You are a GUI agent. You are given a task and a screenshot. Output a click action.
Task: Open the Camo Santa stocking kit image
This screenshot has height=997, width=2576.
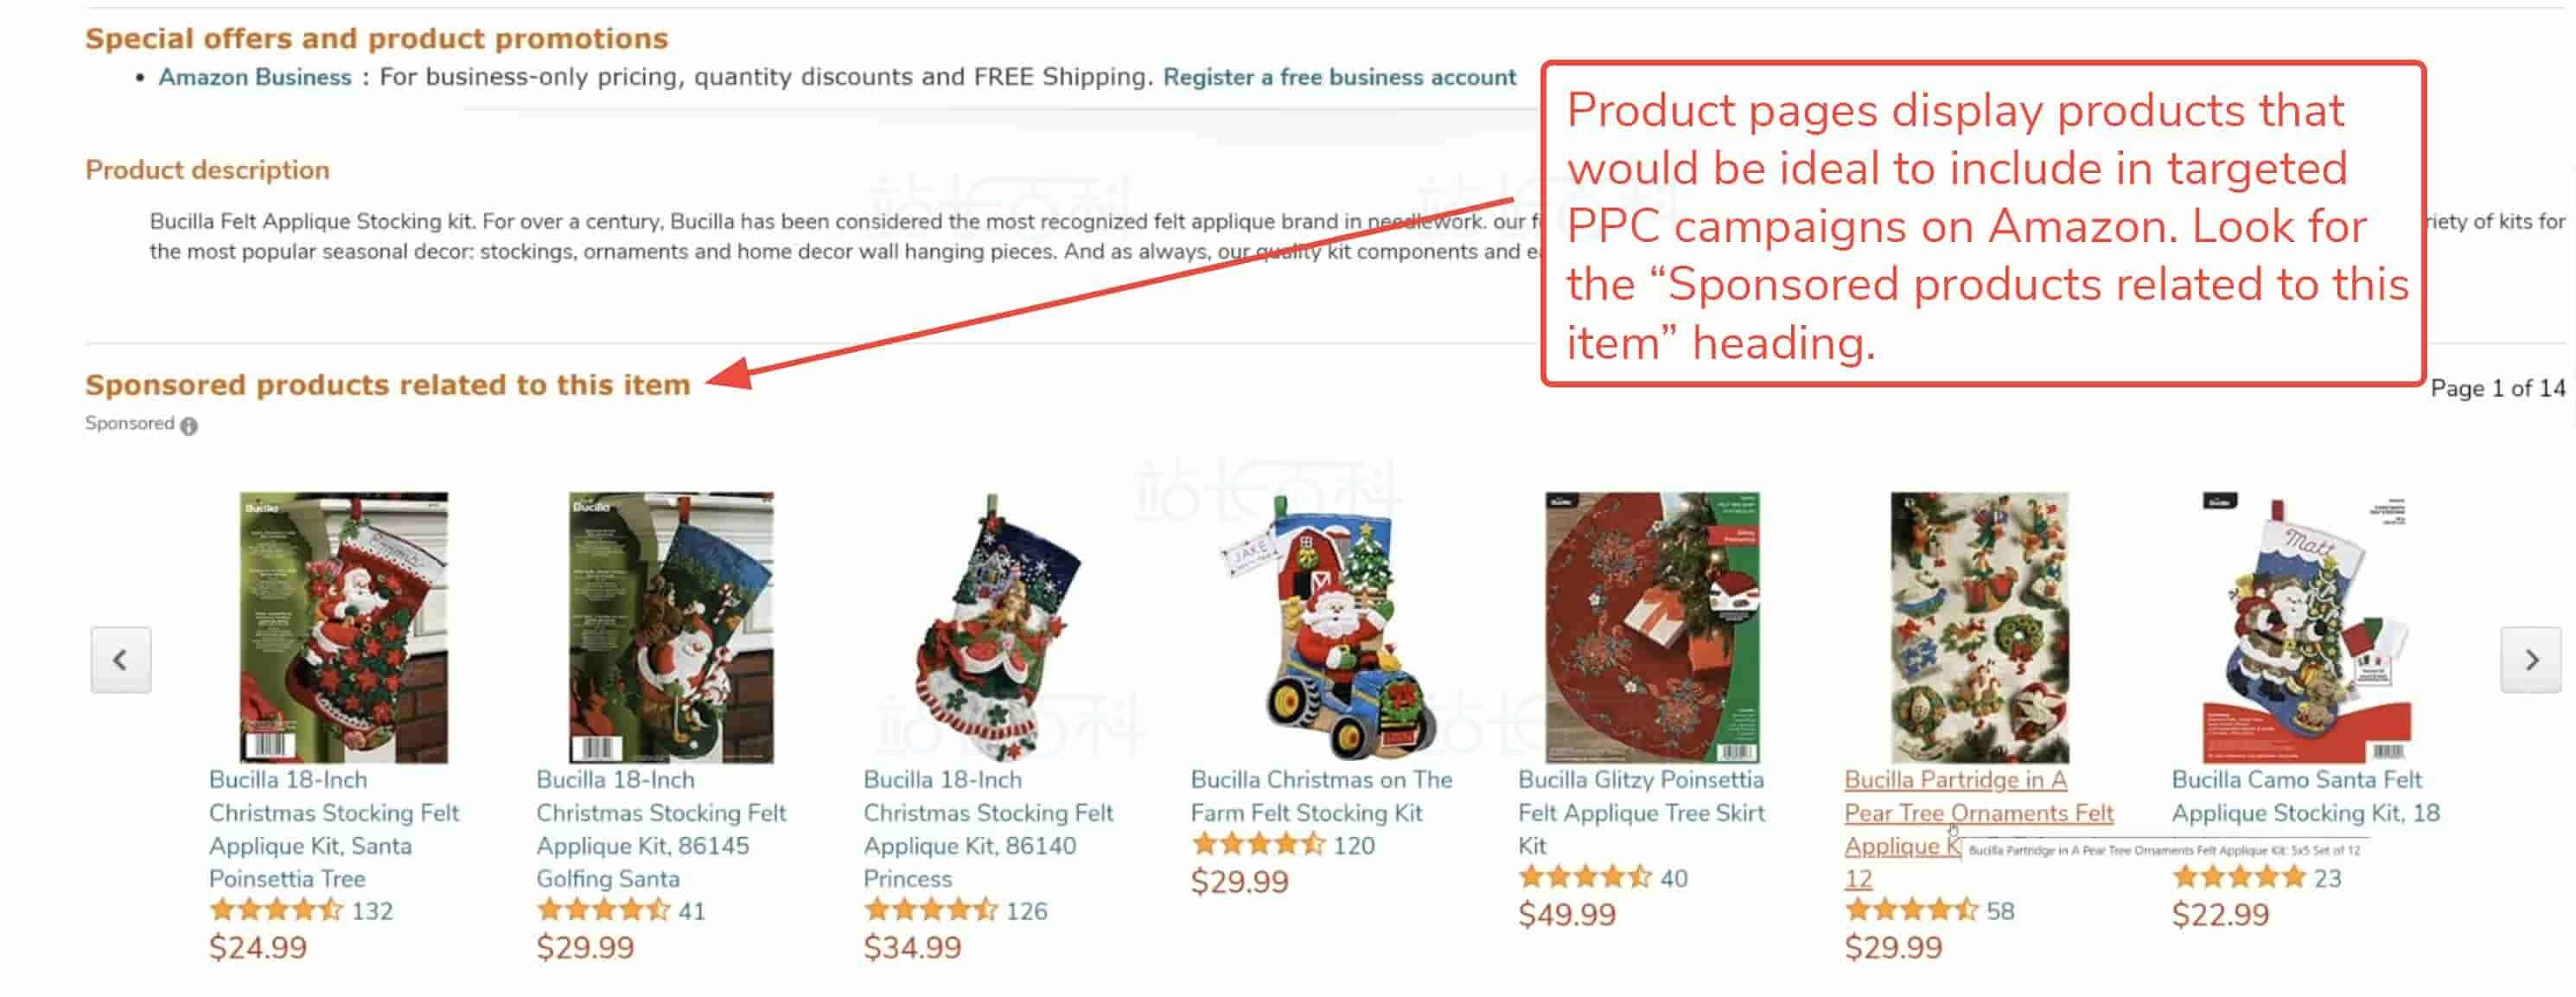[x=2306, y=627]
